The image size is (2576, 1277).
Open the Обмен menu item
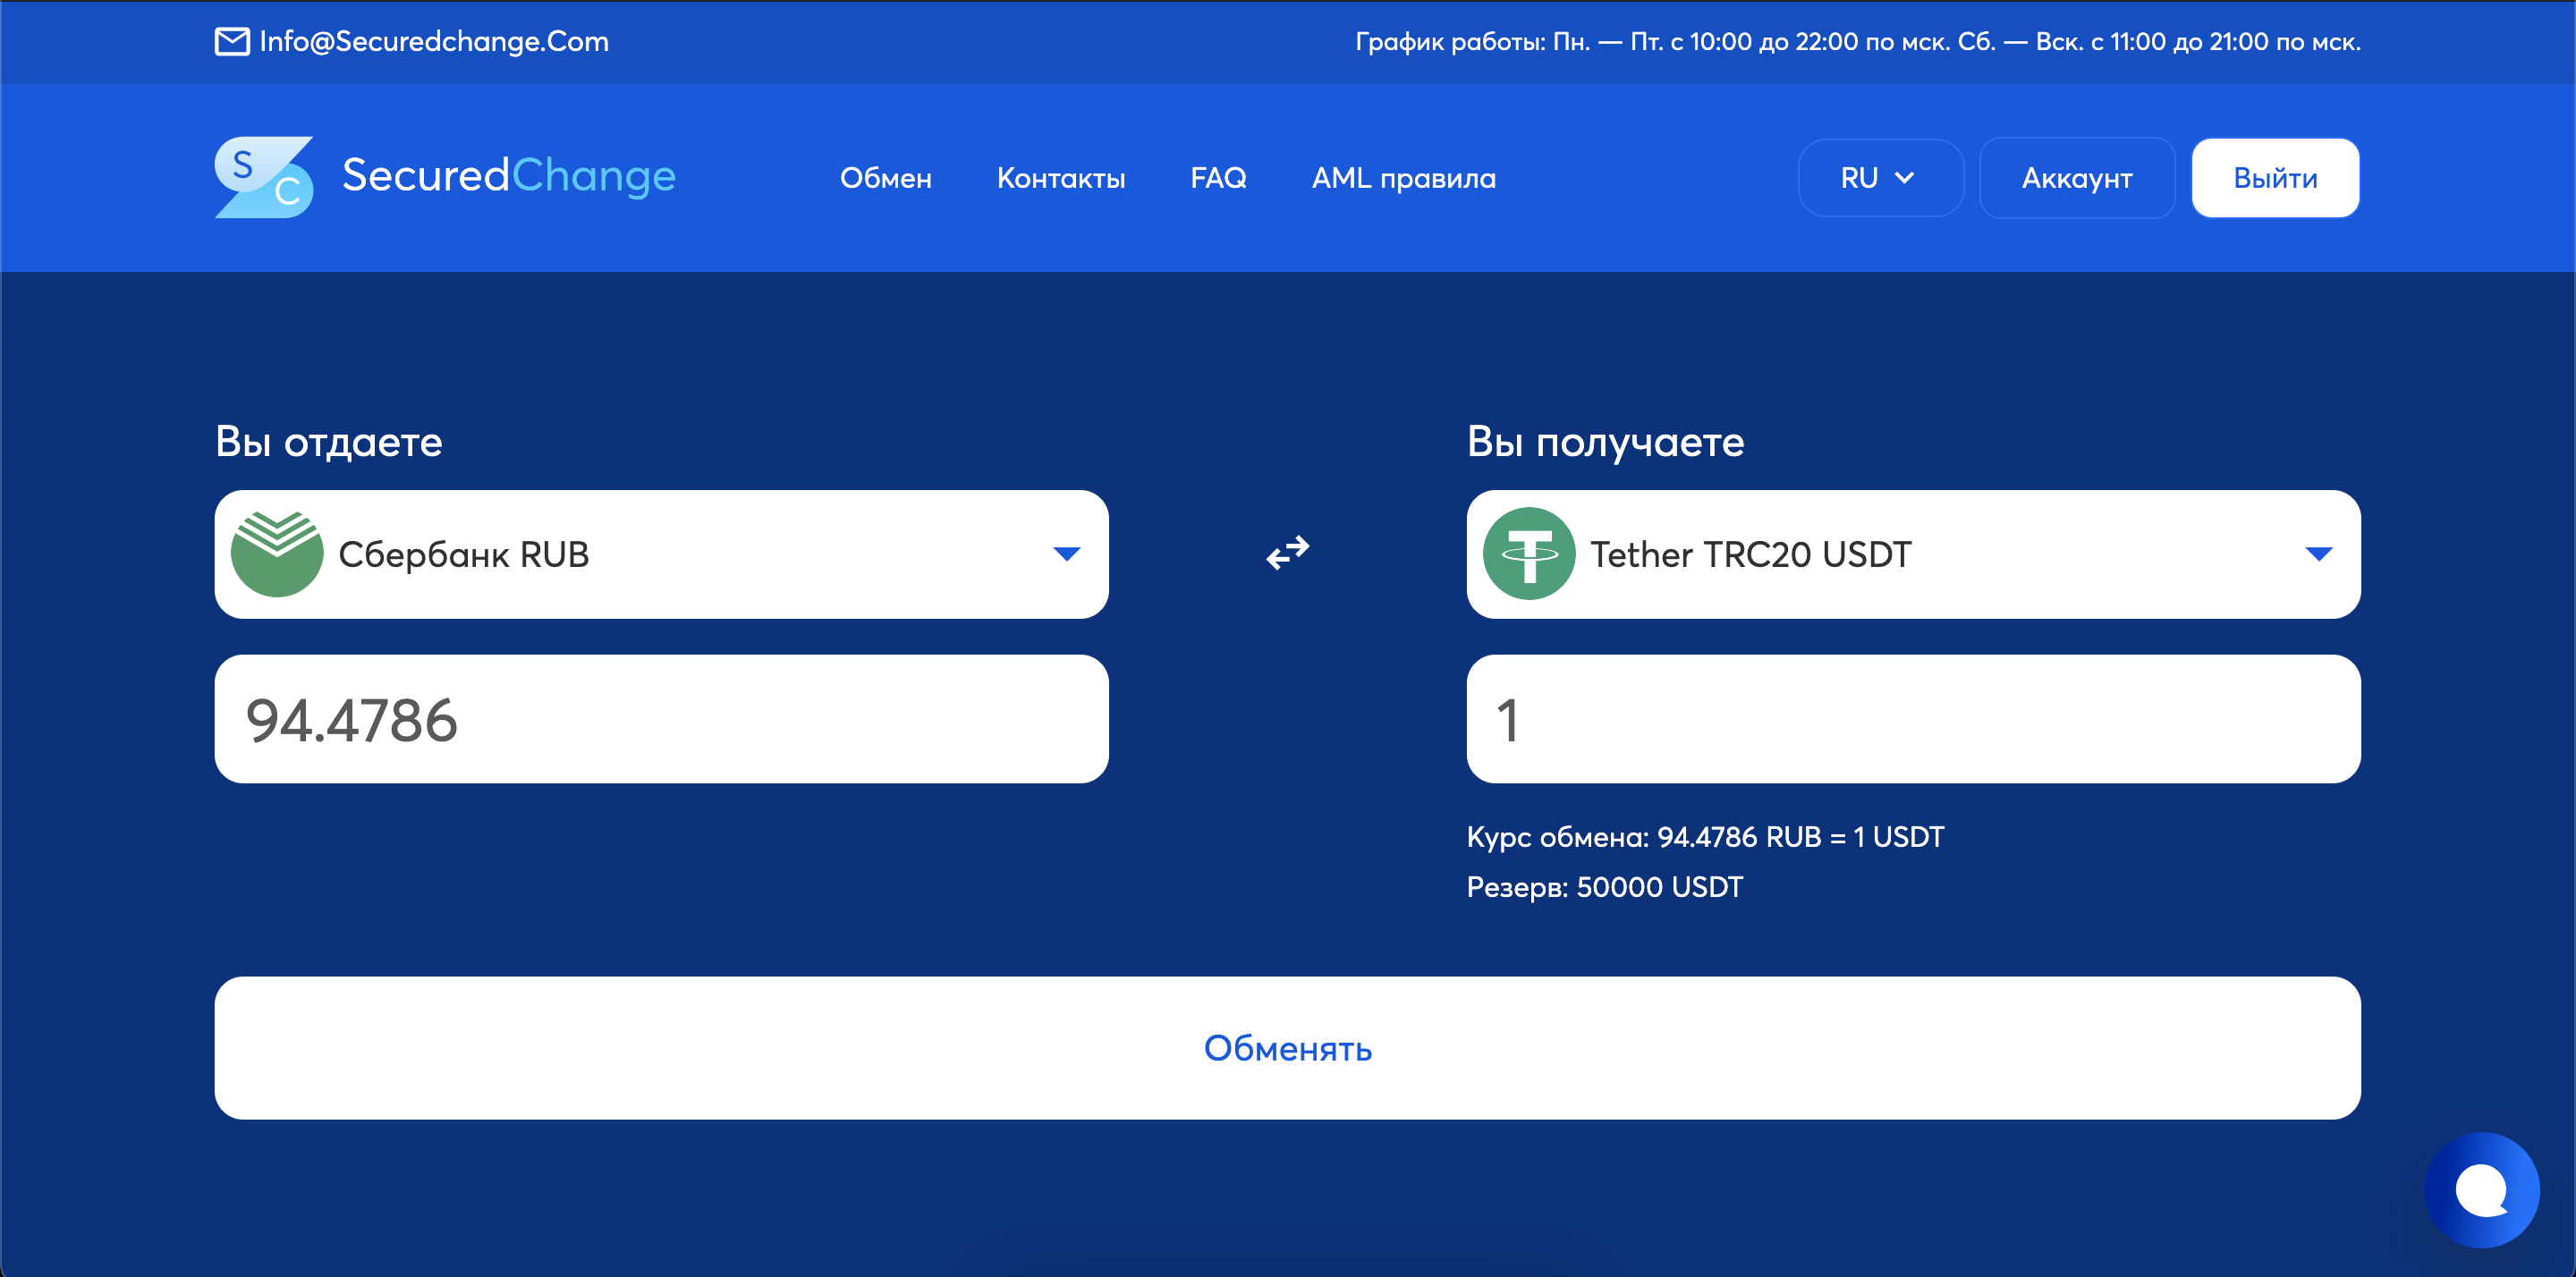pos(885,178)
